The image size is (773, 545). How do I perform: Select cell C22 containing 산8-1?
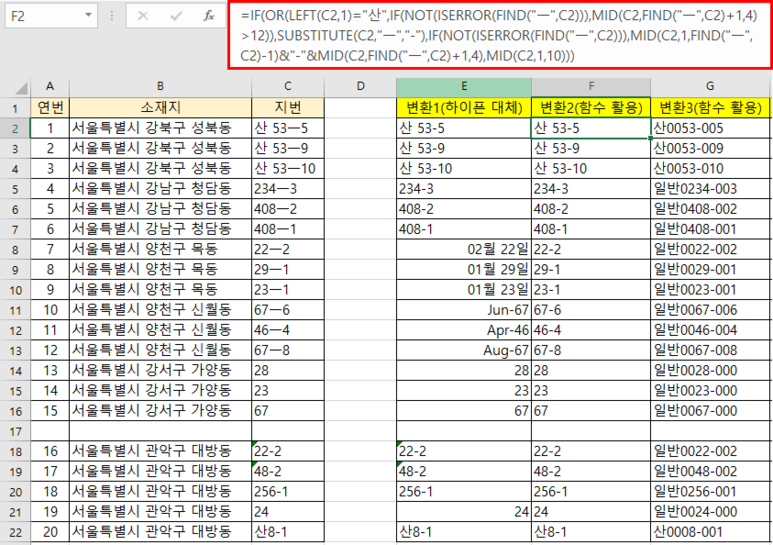(288, 532)
